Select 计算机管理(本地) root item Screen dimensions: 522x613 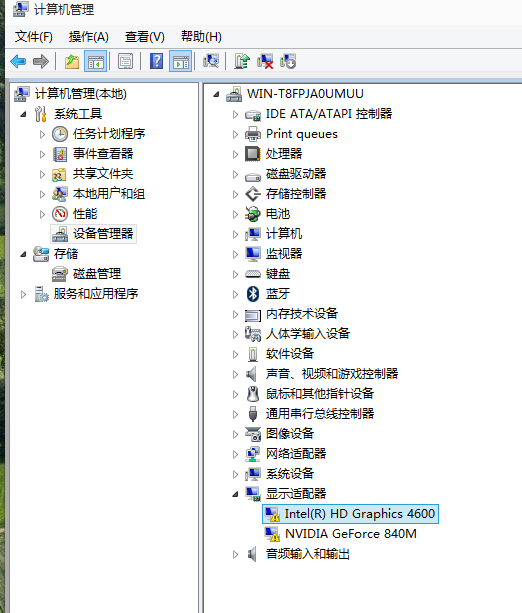[81, 94]
